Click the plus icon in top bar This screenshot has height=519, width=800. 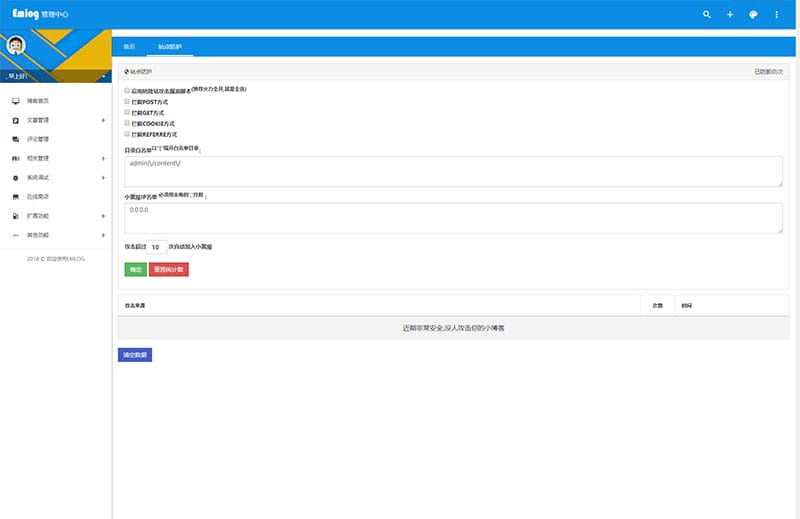click(730, 15)
